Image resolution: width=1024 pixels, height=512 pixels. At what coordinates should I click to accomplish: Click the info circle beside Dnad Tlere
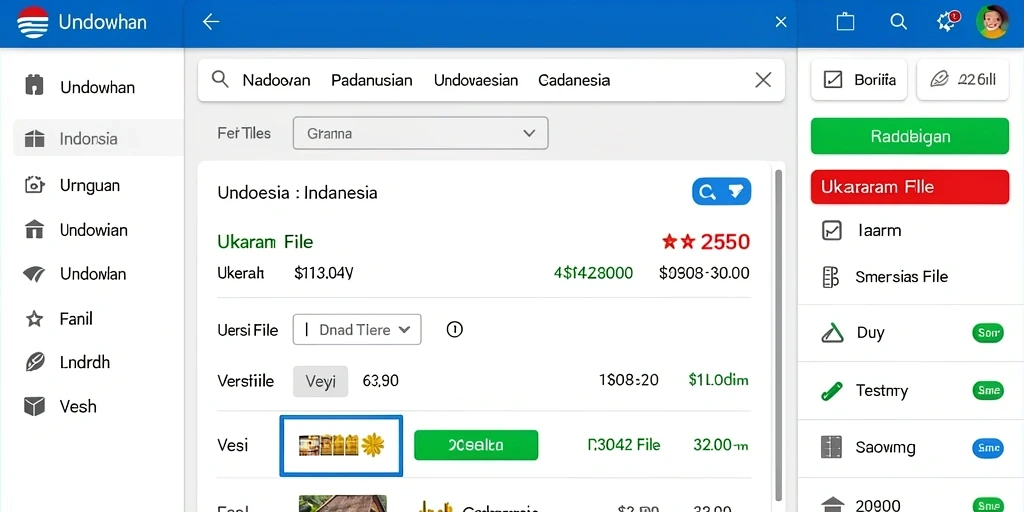point(455,329)
